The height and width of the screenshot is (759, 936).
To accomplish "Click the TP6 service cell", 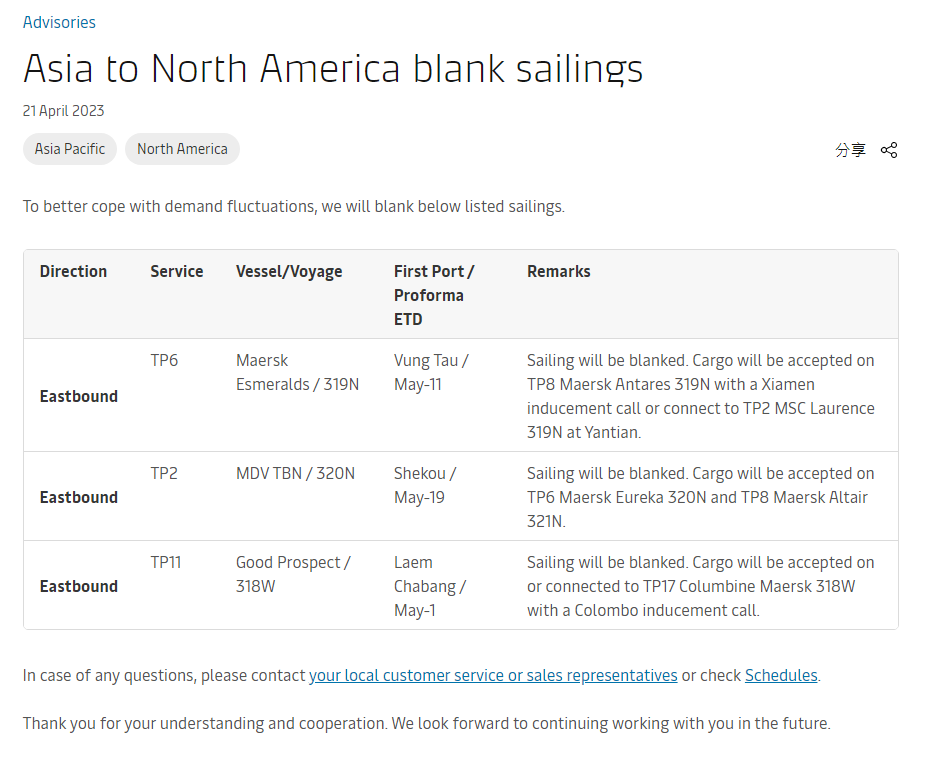I will coord(164,360).
